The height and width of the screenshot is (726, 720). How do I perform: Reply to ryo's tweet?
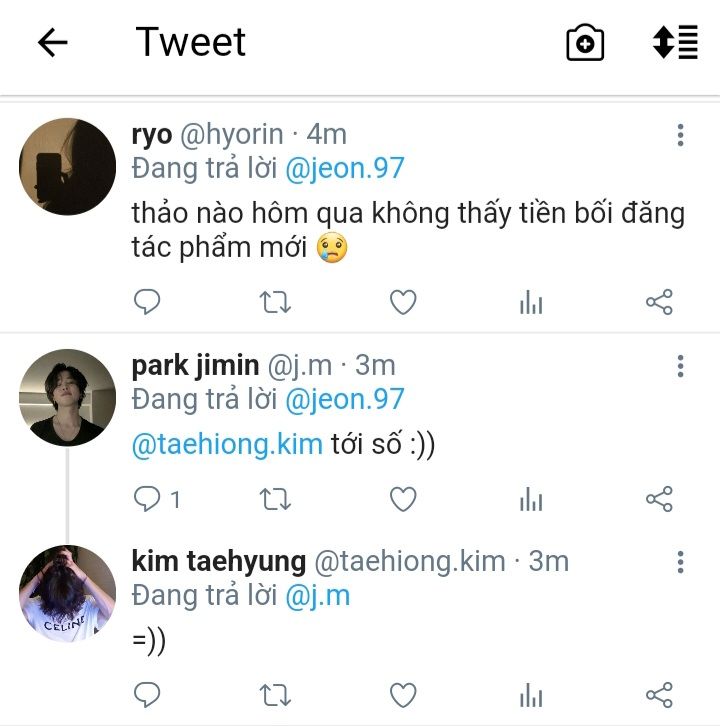point(147,302)
